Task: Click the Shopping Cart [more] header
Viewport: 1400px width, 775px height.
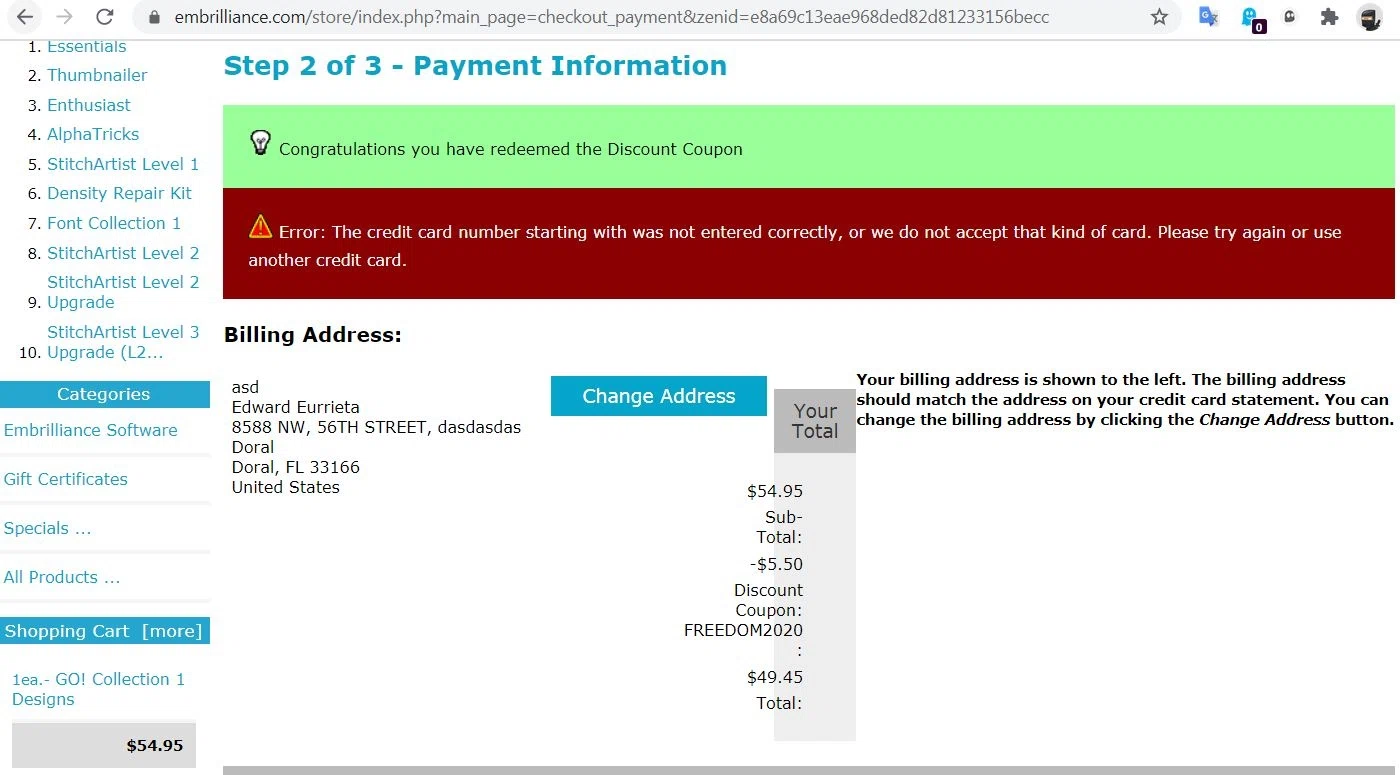Action: [104, 631]
